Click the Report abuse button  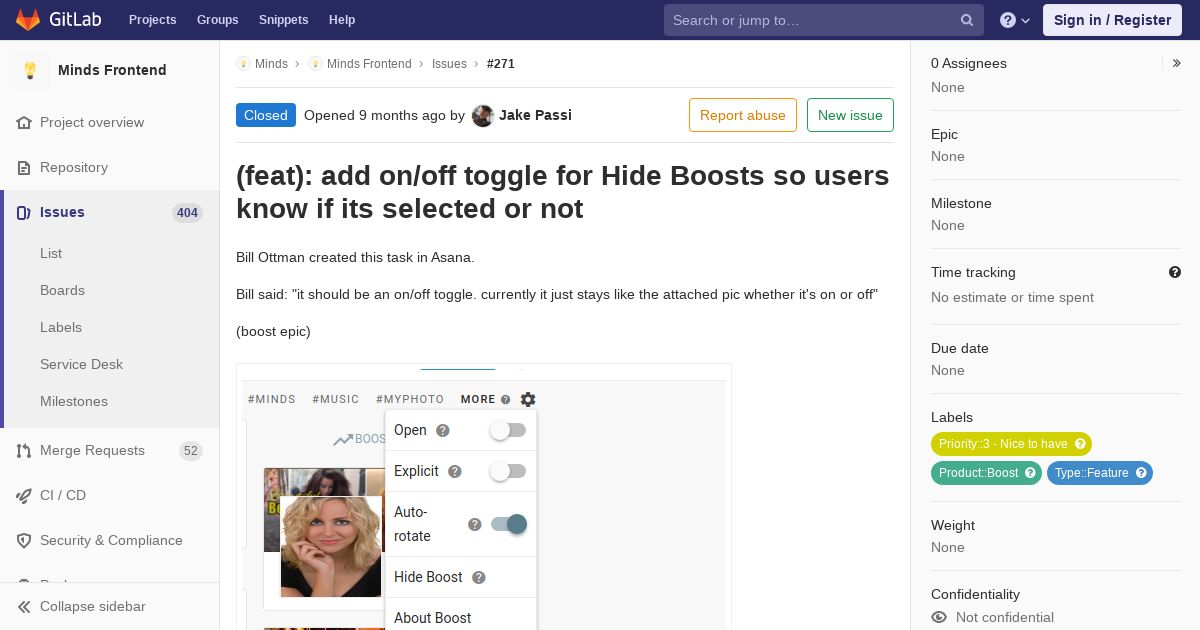(743, 115)
